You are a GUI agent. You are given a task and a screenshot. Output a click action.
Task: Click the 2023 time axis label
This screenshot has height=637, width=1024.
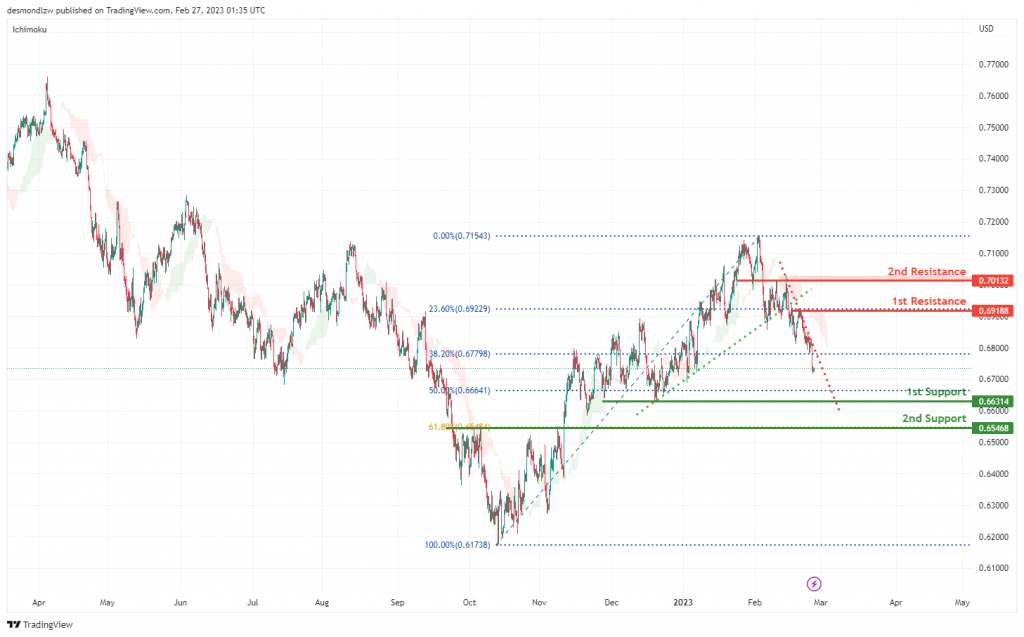(683, 602)
